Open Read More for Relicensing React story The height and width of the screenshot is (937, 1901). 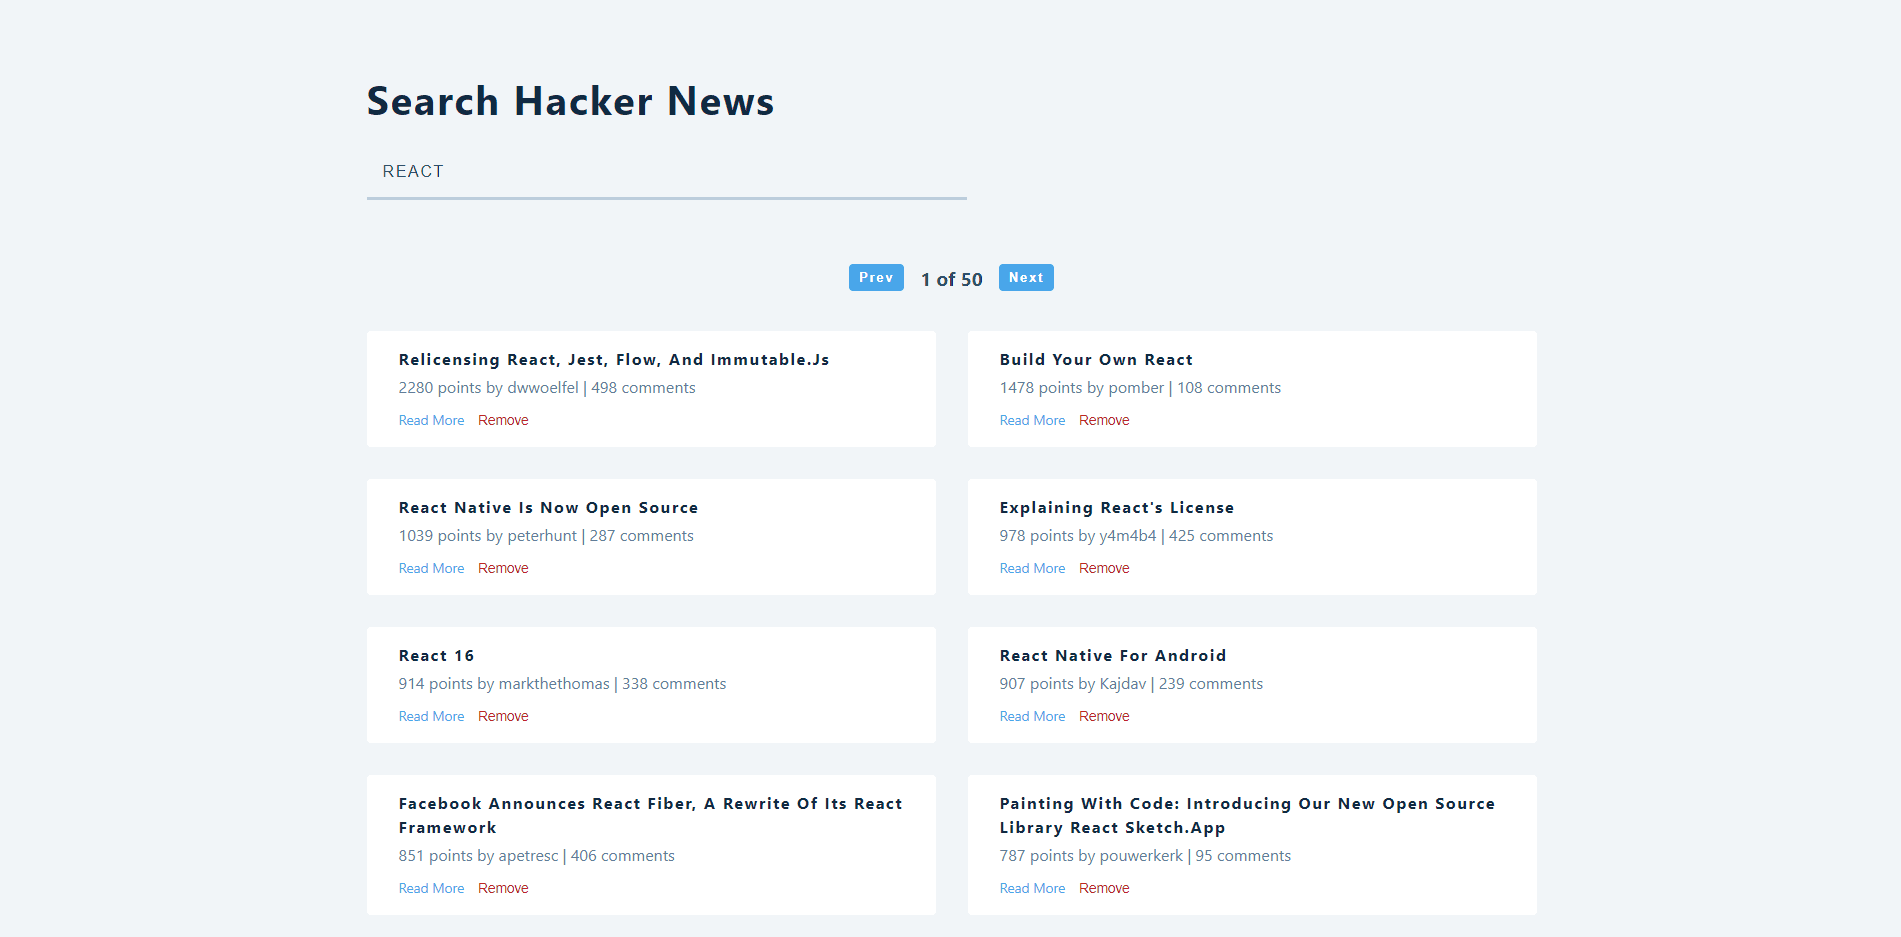coord(431,421)
